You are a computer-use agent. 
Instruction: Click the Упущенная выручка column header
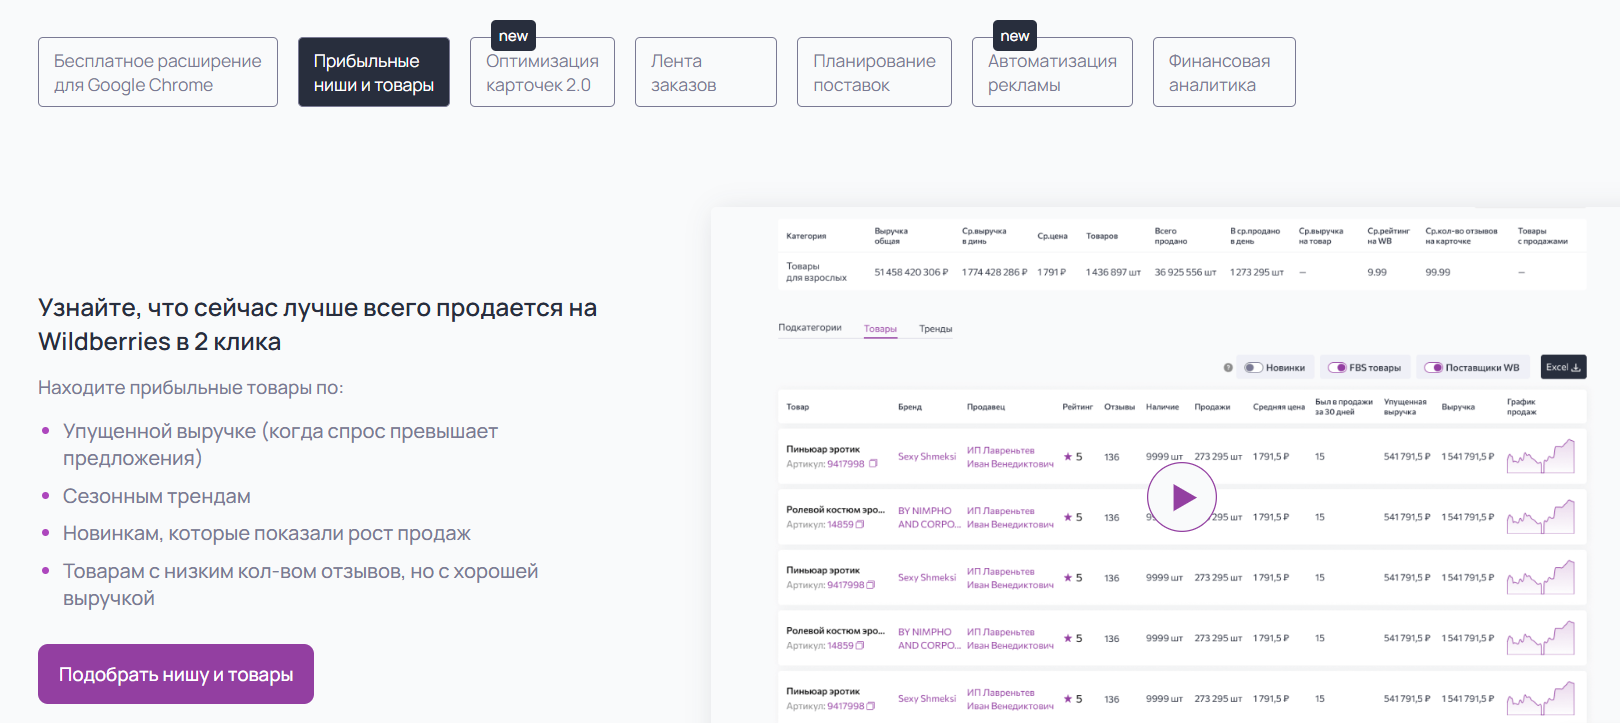[x=1404, y=407]
